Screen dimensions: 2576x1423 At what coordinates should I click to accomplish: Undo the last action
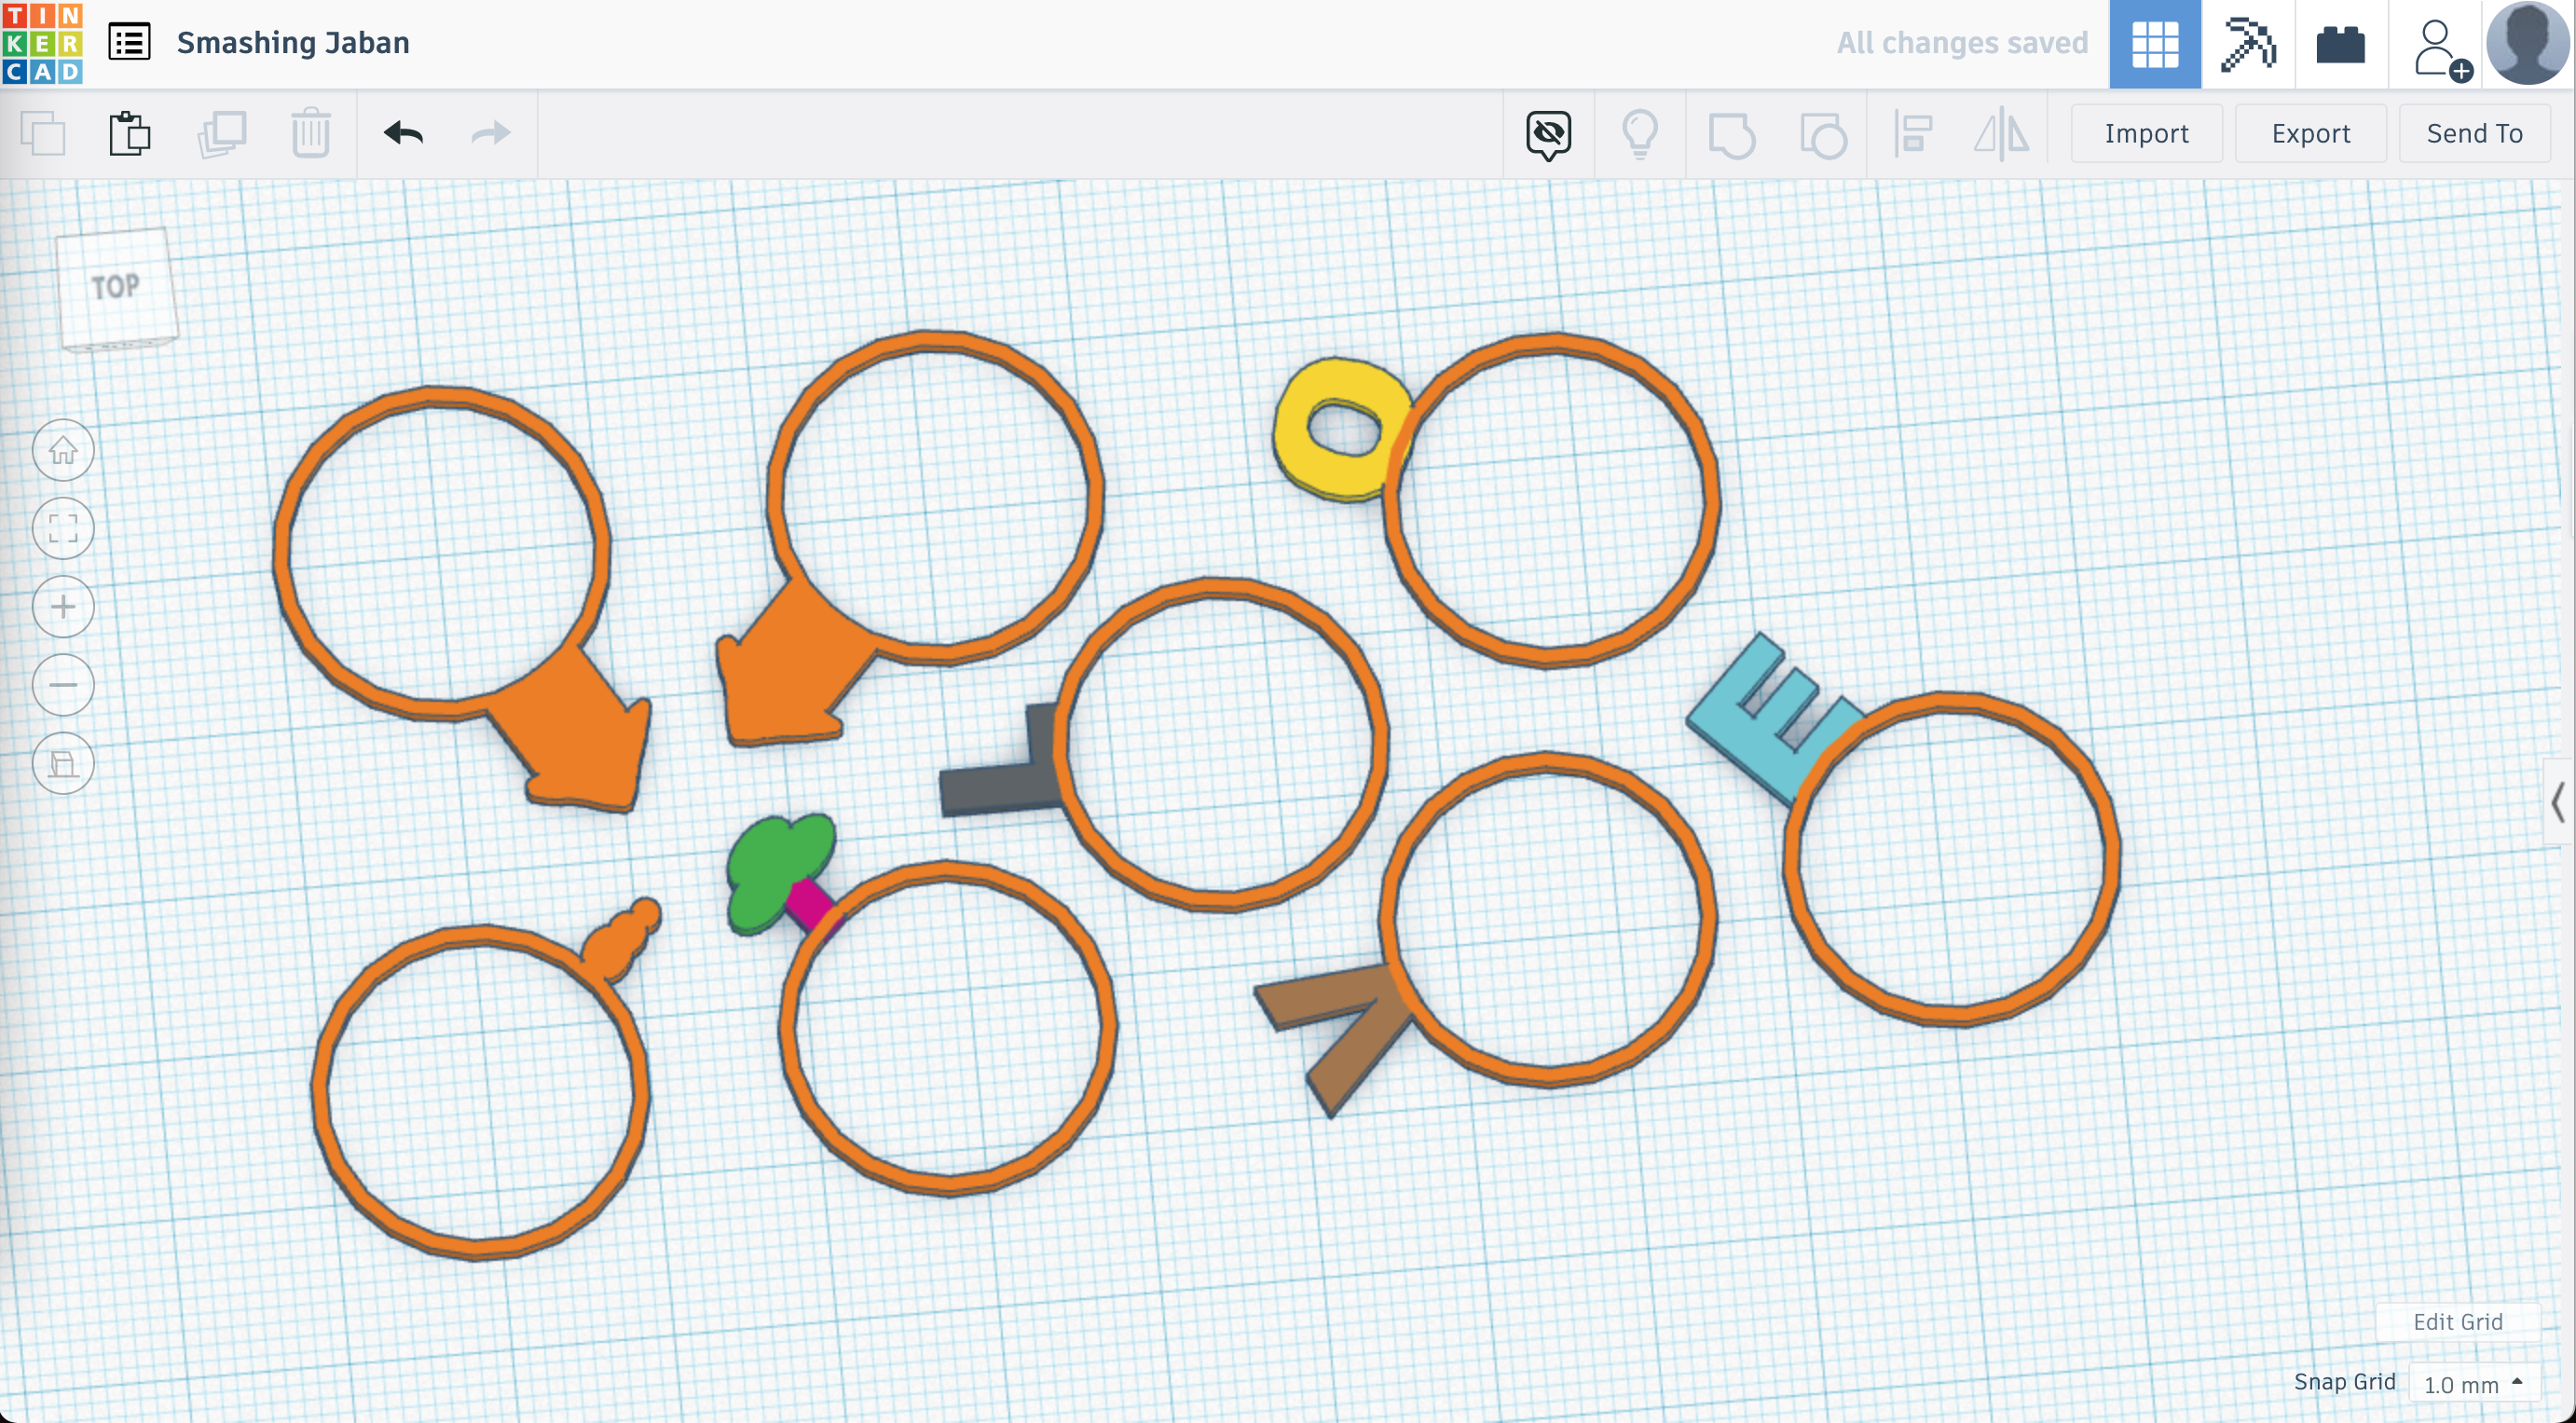tap(403, 133)
